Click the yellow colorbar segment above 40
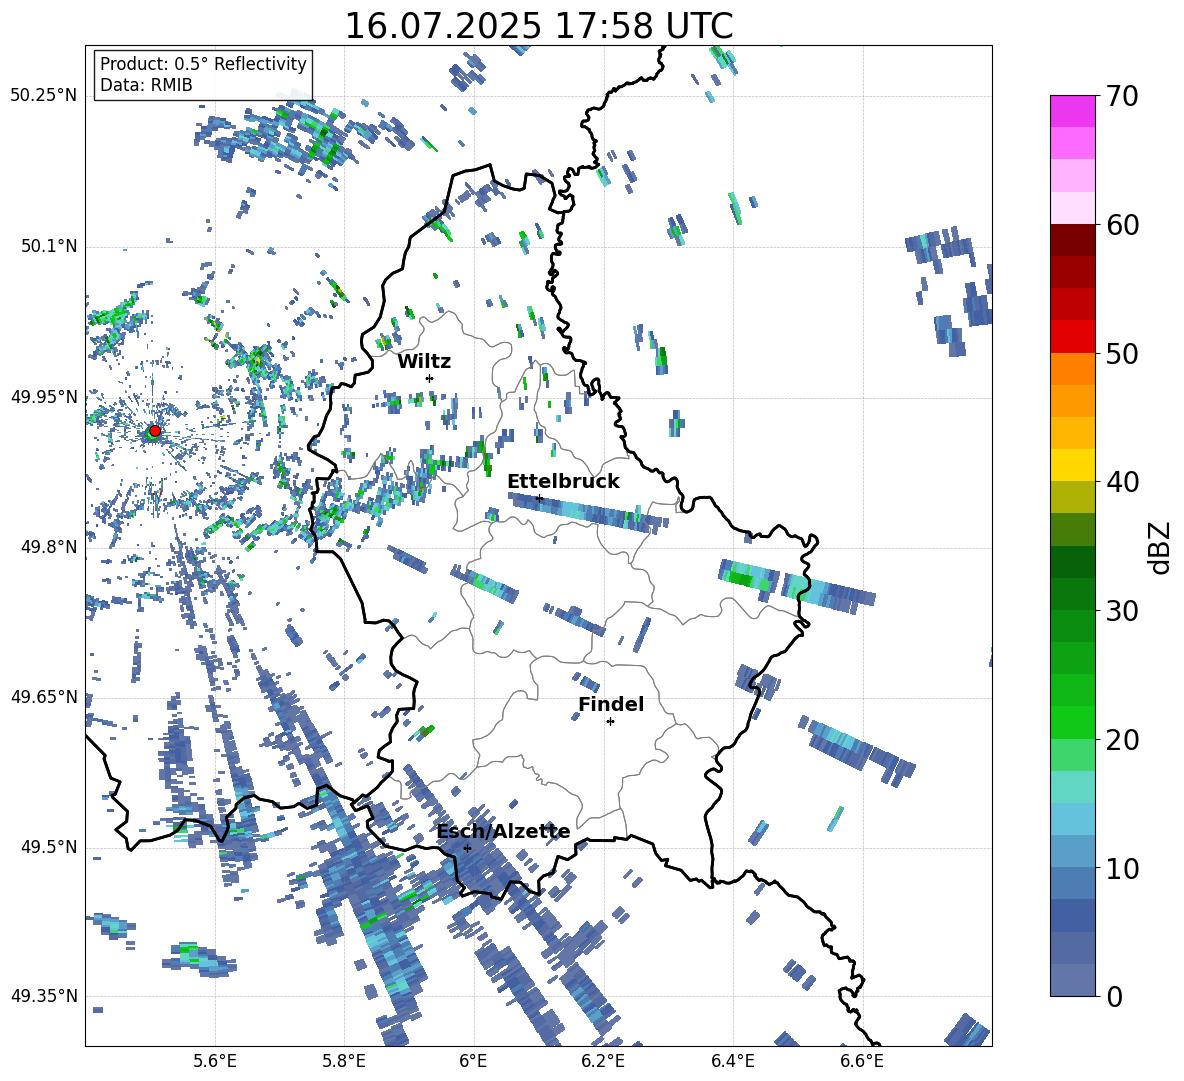 click(x=1072, y=465)
